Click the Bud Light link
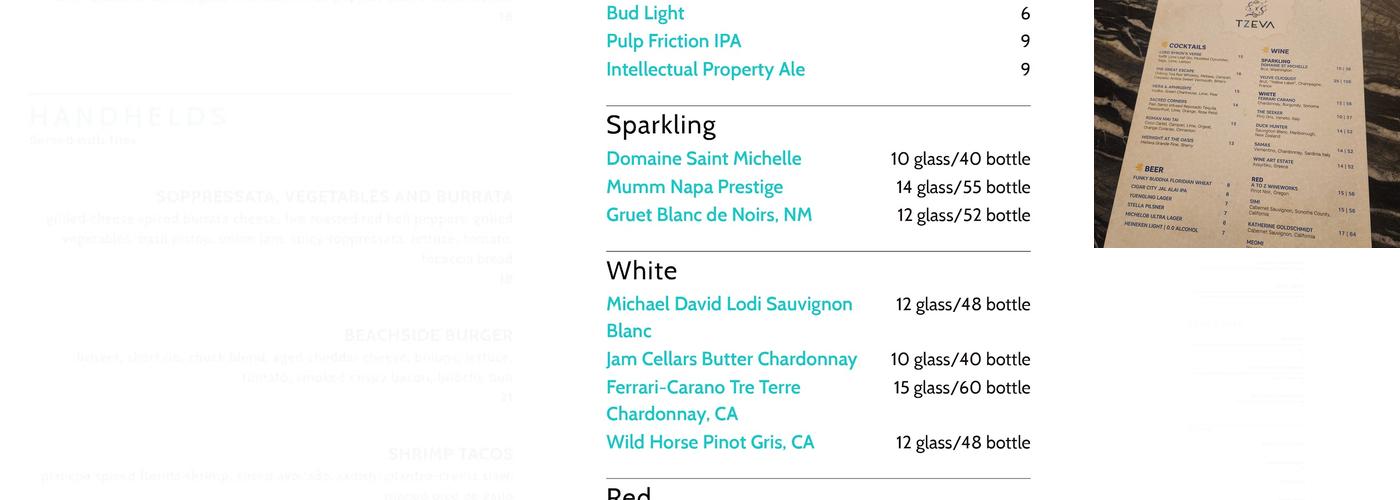1400x500 pixels. [x=645, y=13]
